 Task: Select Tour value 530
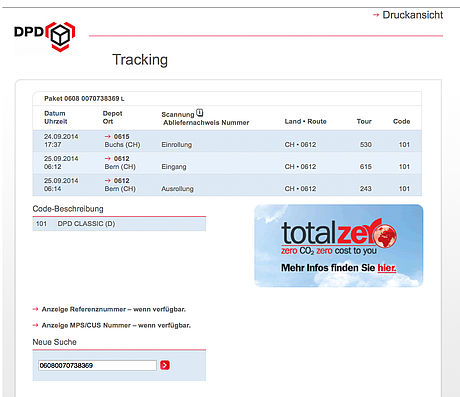(x=366, y=145)
